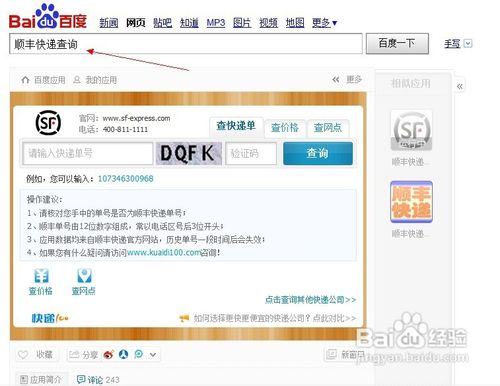Click the 分享 share icon
This screenshot has width=500, height=386.
pyautogui.click(x=74, y=355)
